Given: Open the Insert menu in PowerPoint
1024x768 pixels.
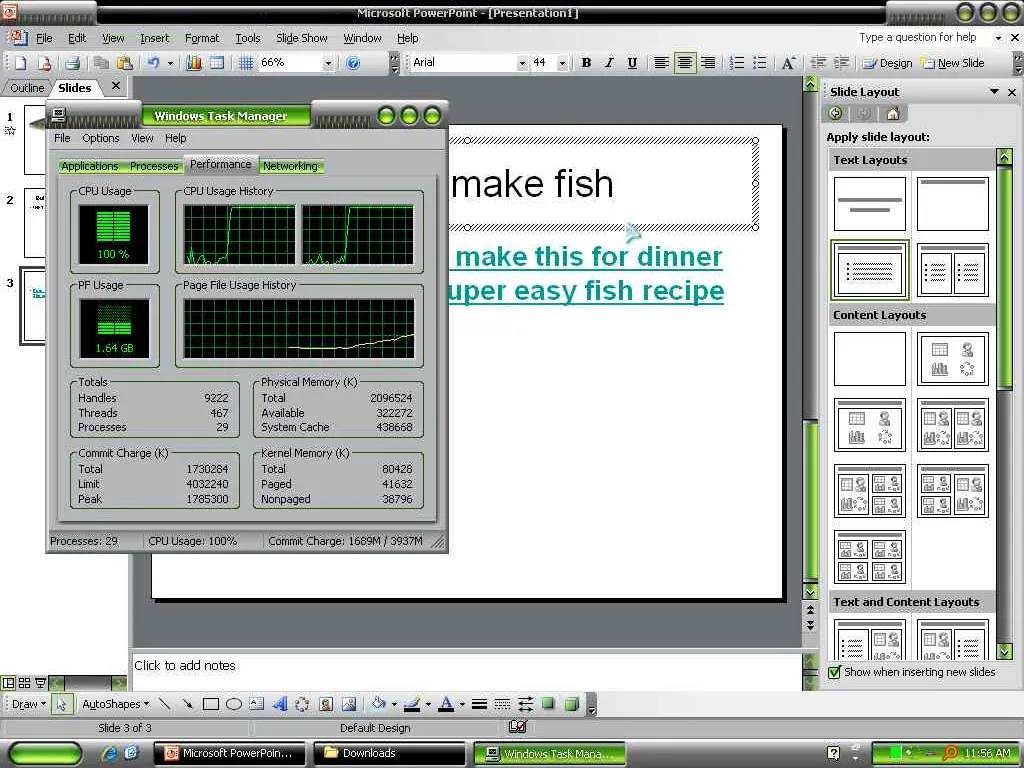Looking at the screenshot, I should tap(154, 38).
